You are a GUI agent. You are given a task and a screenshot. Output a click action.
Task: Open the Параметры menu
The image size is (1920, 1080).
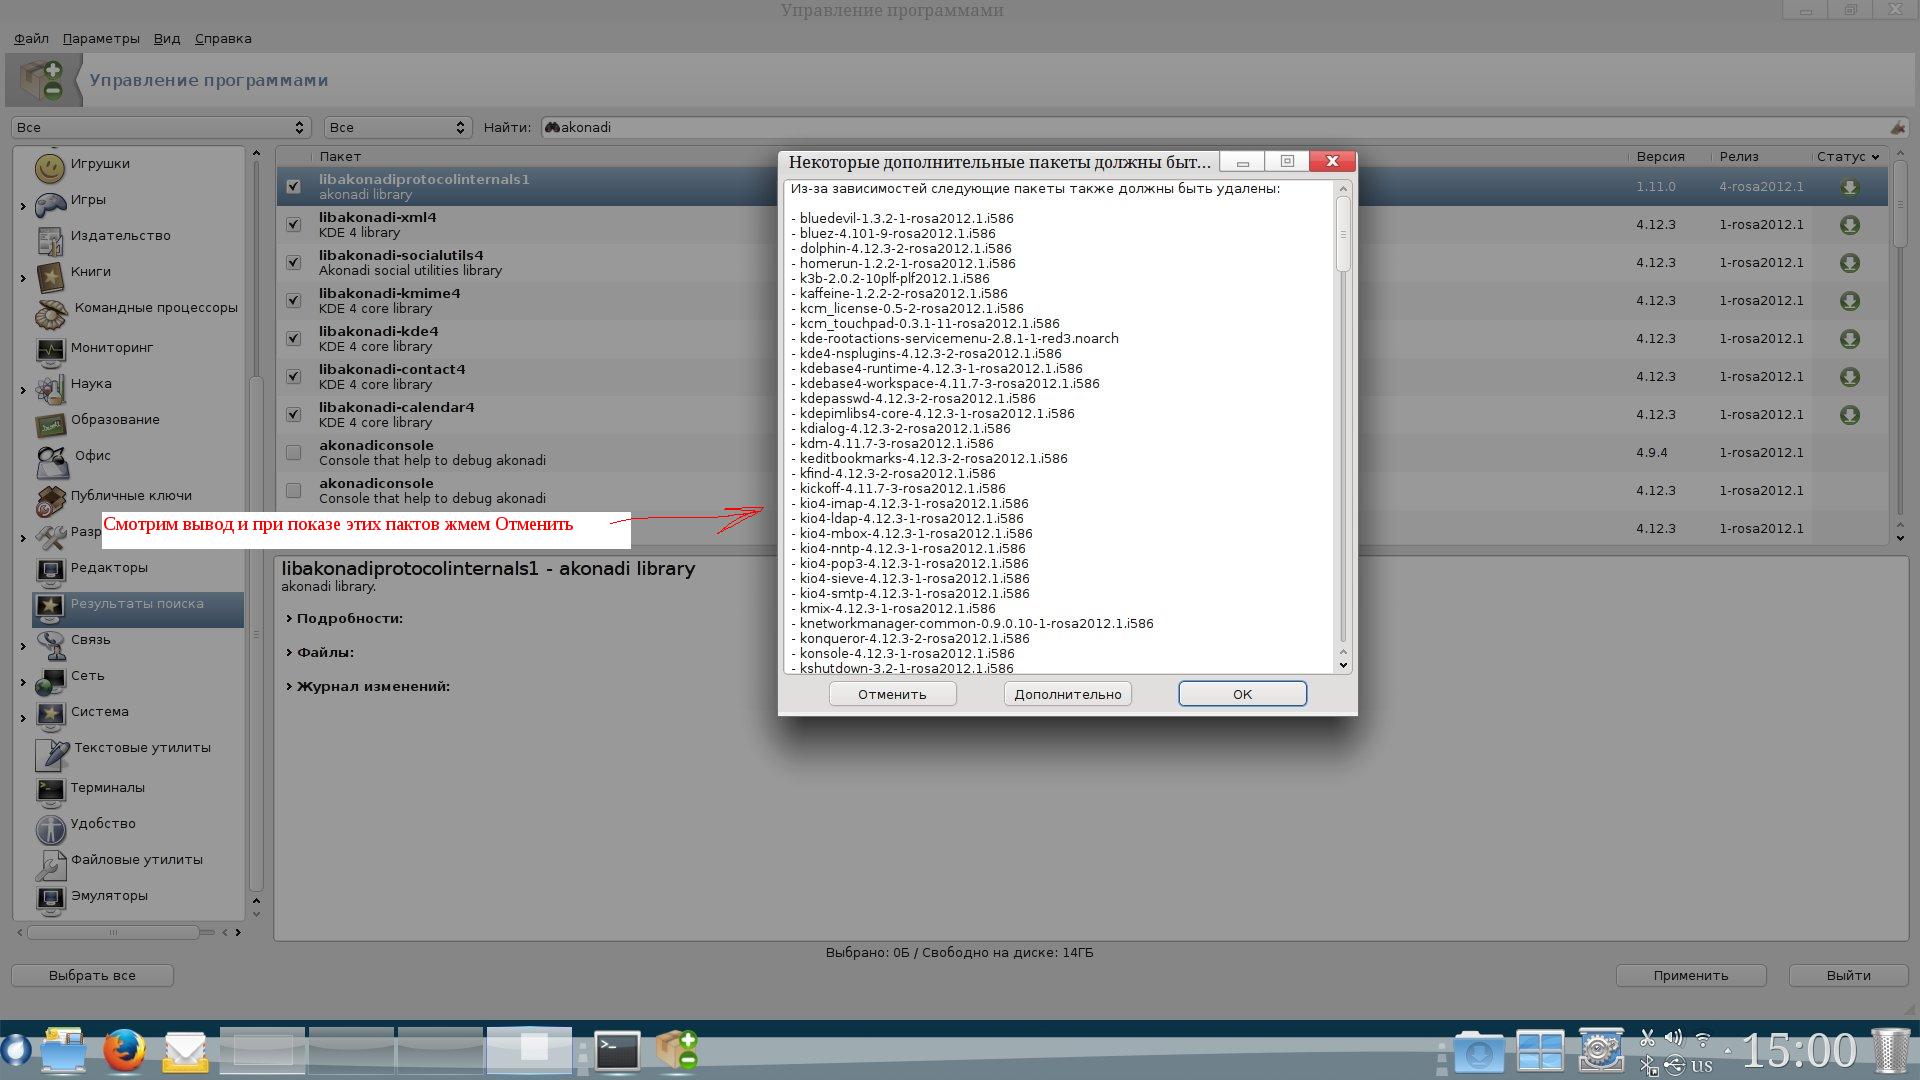click(101, 38)
